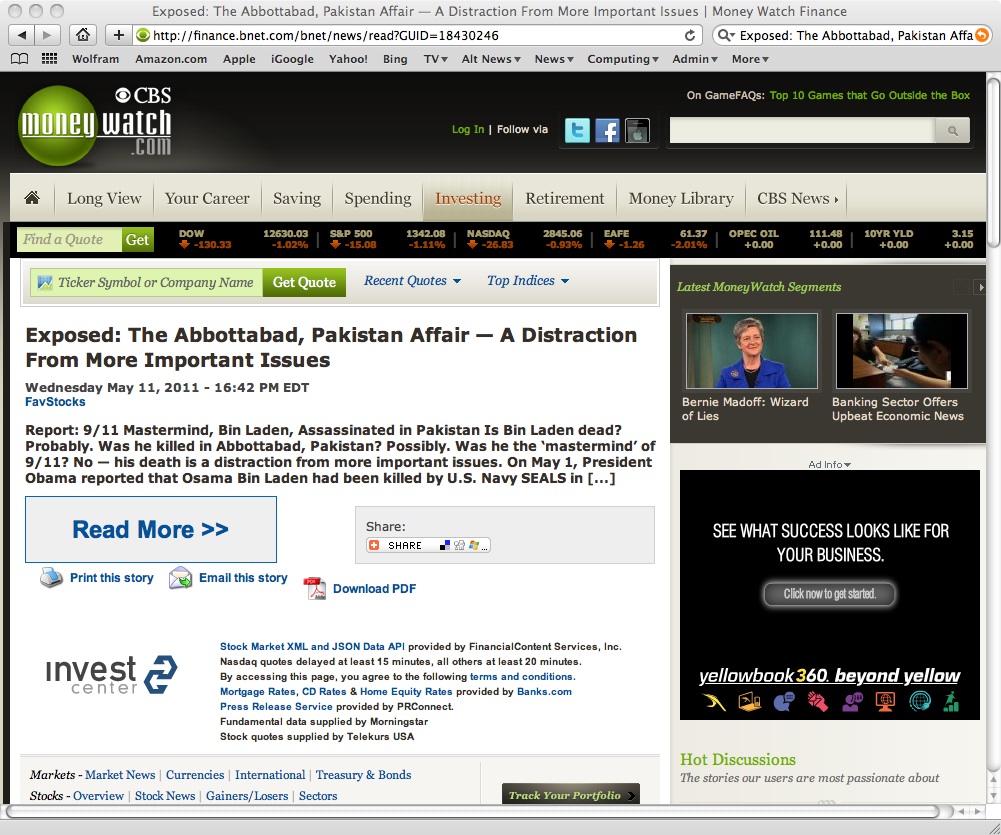Open the Retirement tab
Screen dimensions: 1001x835
pos(564,198)
